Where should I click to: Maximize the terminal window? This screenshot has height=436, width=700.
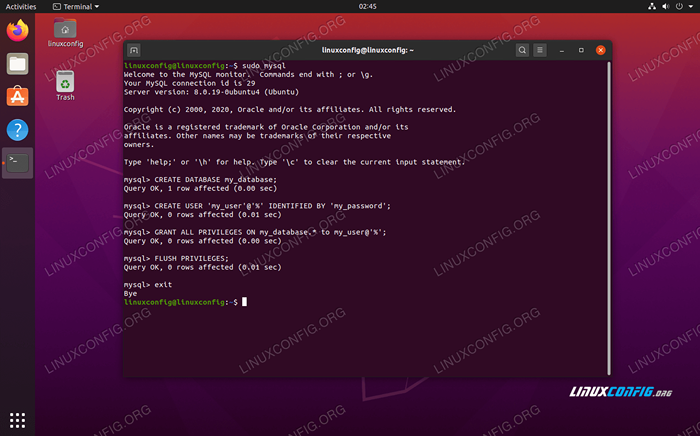click(x=581, y=50)
